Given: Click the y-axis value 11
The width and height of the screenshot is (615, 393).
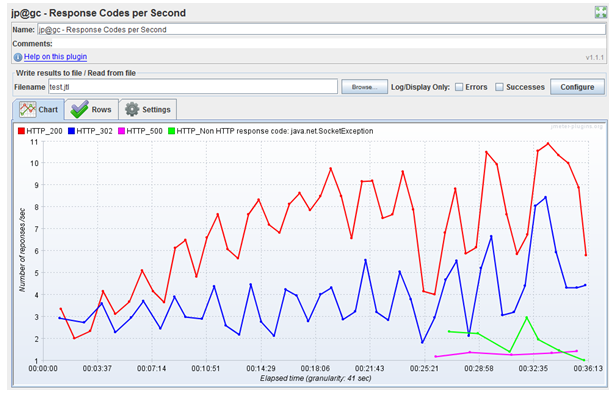Looking at the screenshot, I should point(34,142).
